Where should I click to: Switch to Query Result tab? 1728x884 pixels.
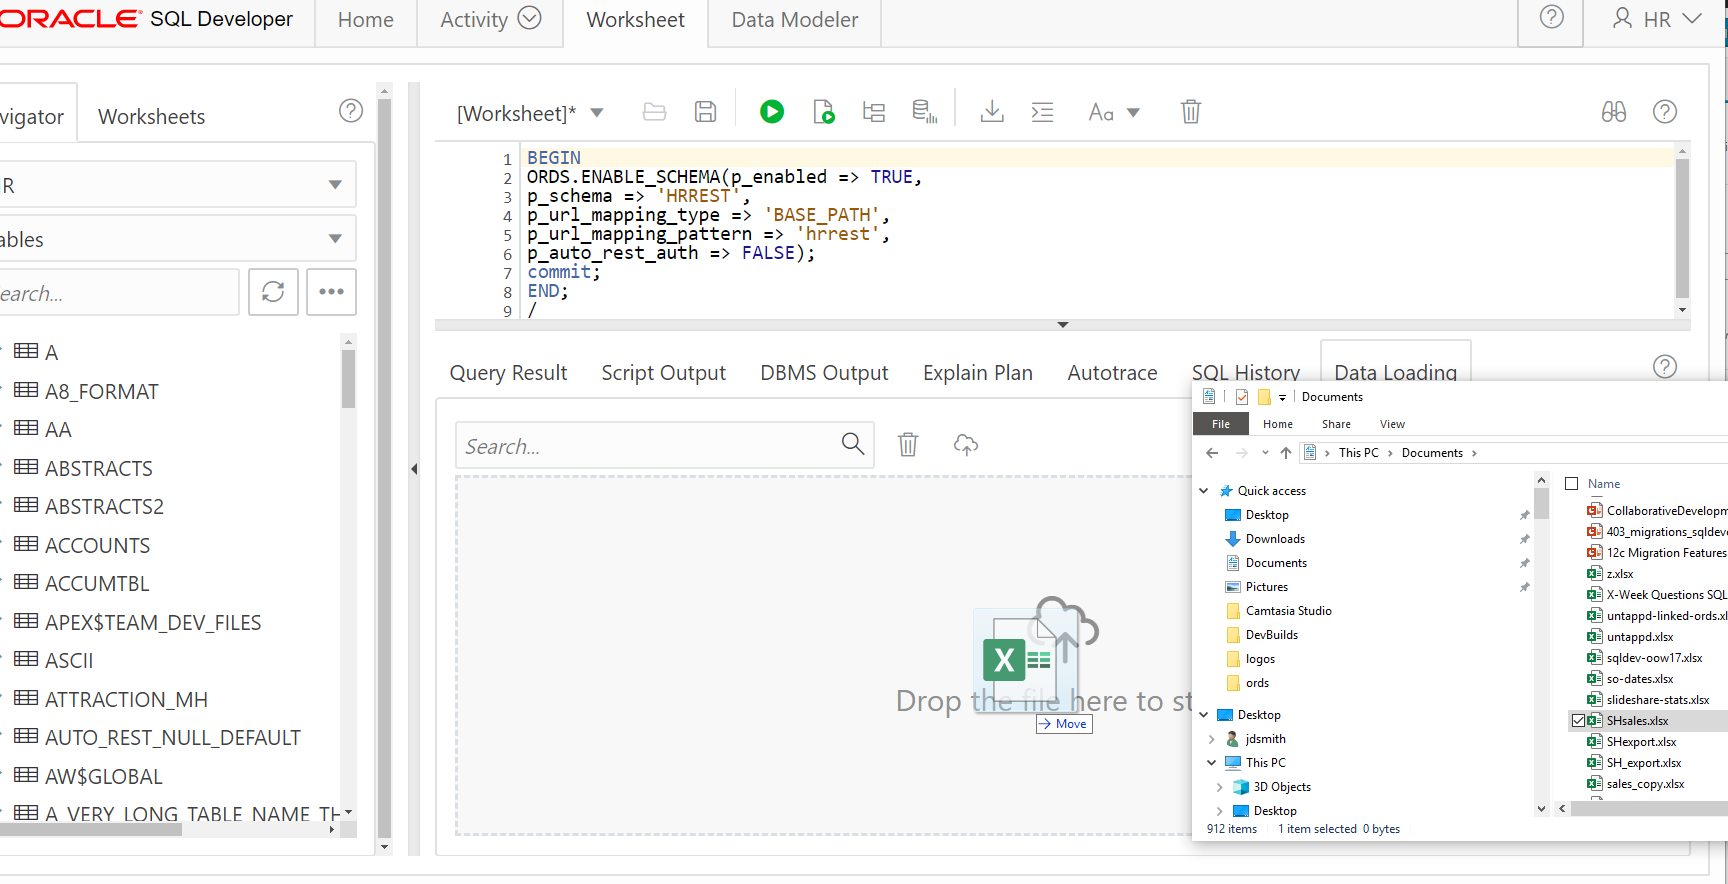click(x=508, y=373)
